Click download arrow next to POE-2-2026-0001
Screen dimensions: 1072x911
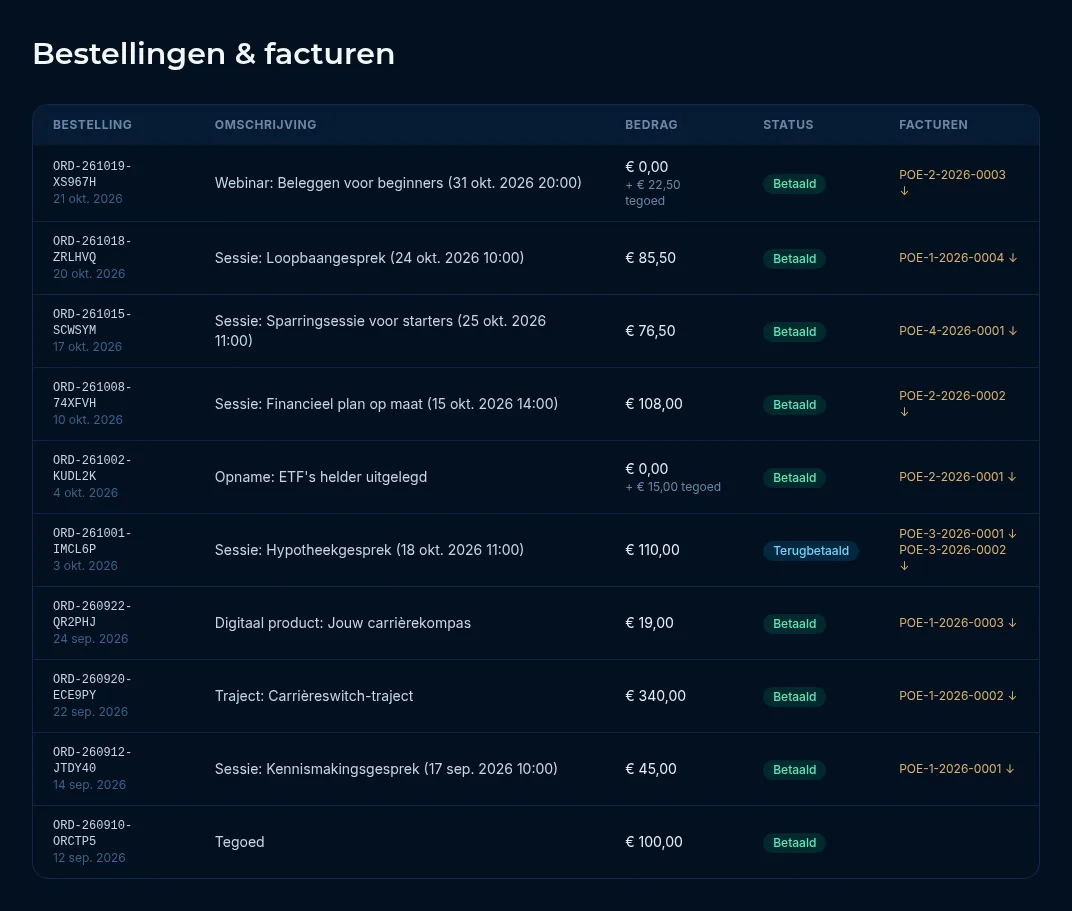(1013, 477)
